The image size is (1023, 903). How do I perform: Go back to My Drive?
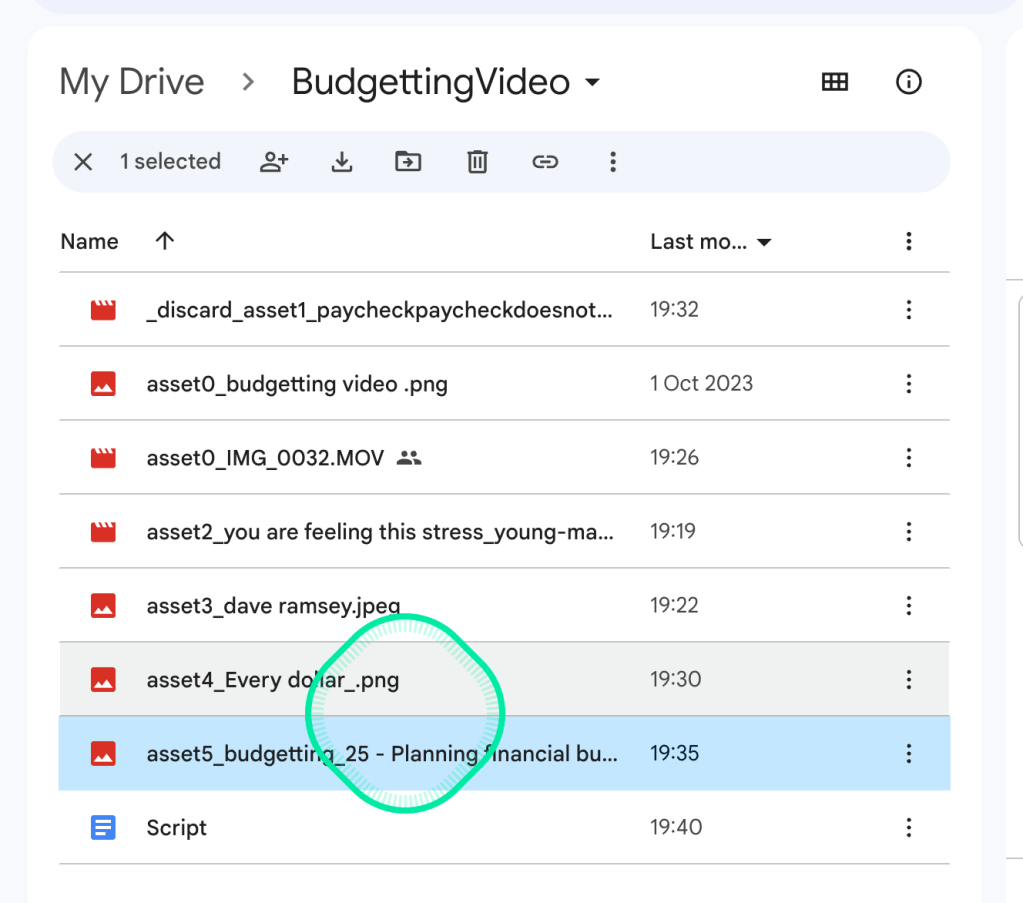132,82
